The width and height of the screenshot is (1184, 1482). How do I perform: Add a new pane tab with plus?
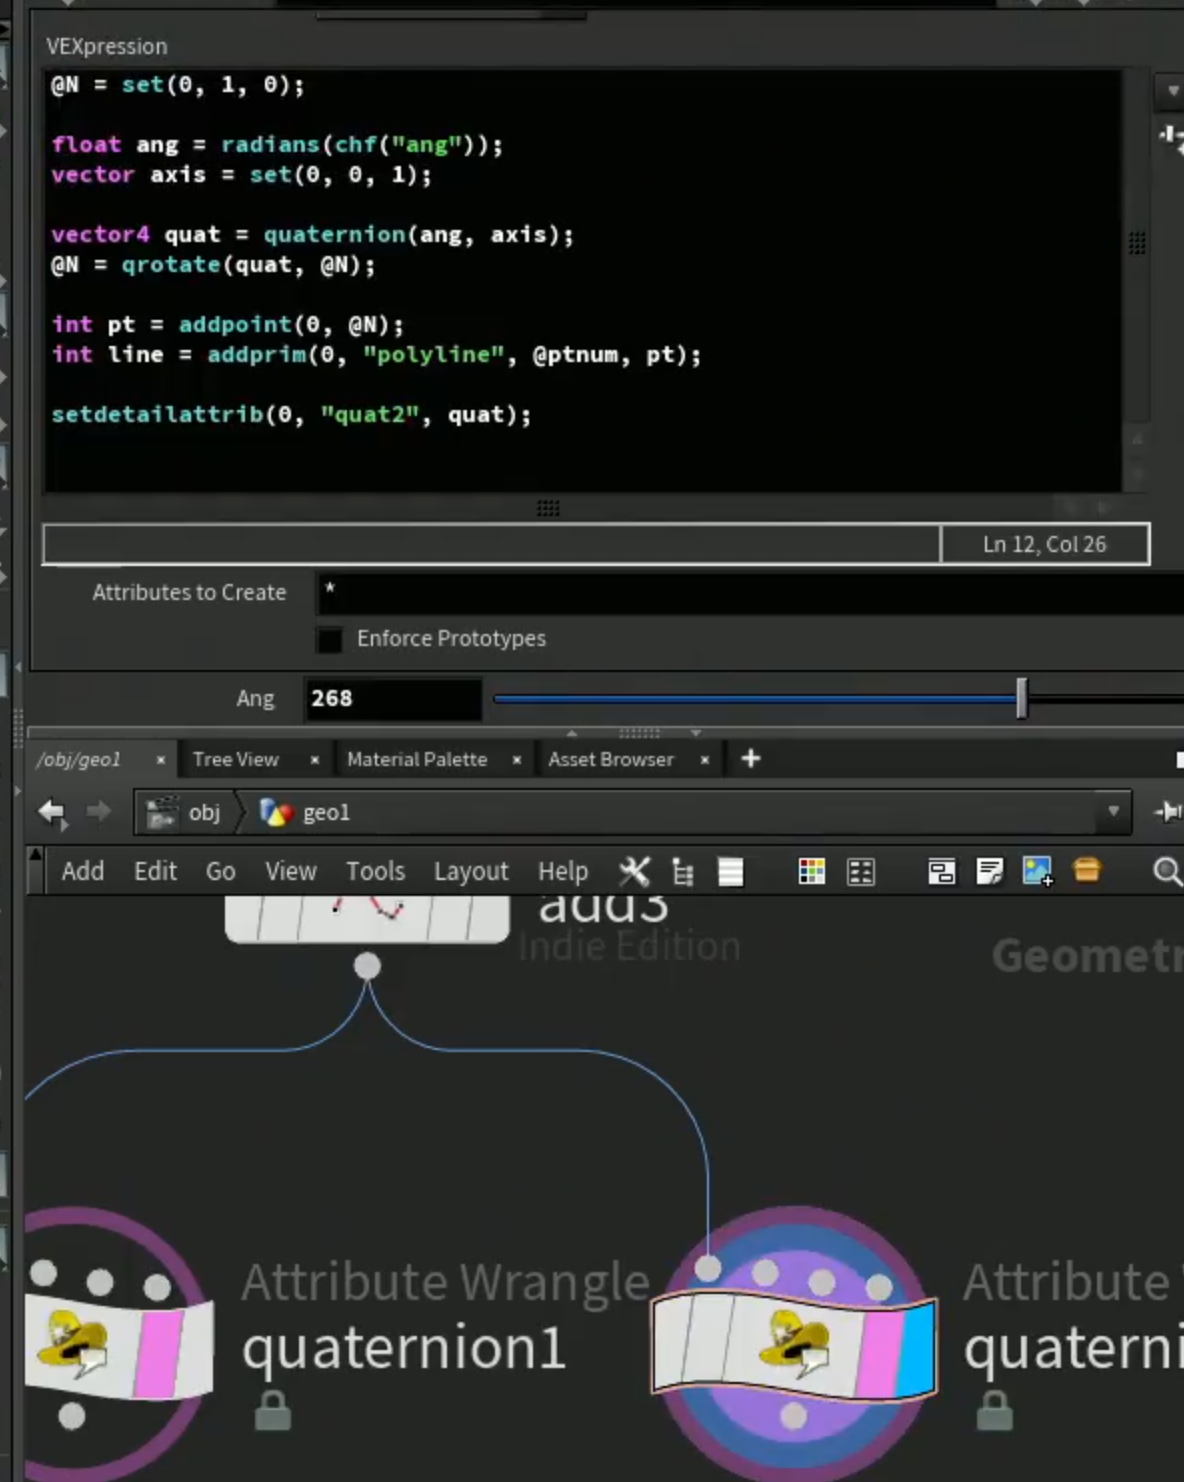coord(751,759)
